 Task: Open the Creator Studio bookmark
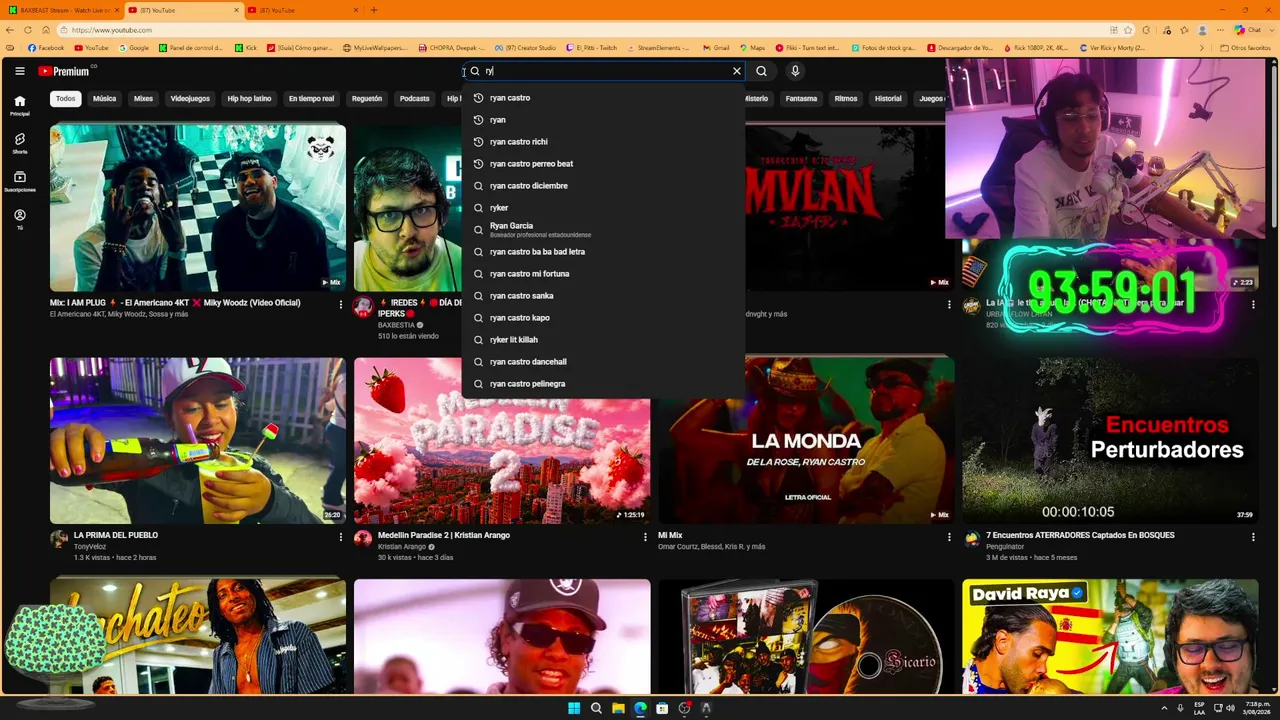[x=525, y=48]
